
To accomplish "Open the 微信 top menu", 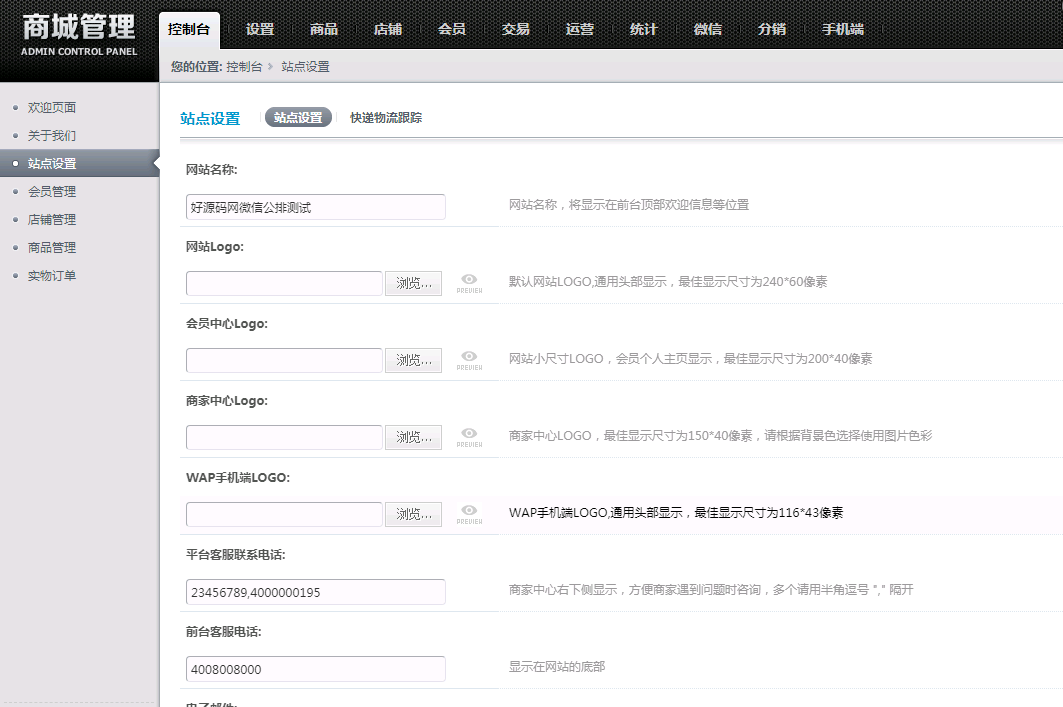I will tap(708, 29).
